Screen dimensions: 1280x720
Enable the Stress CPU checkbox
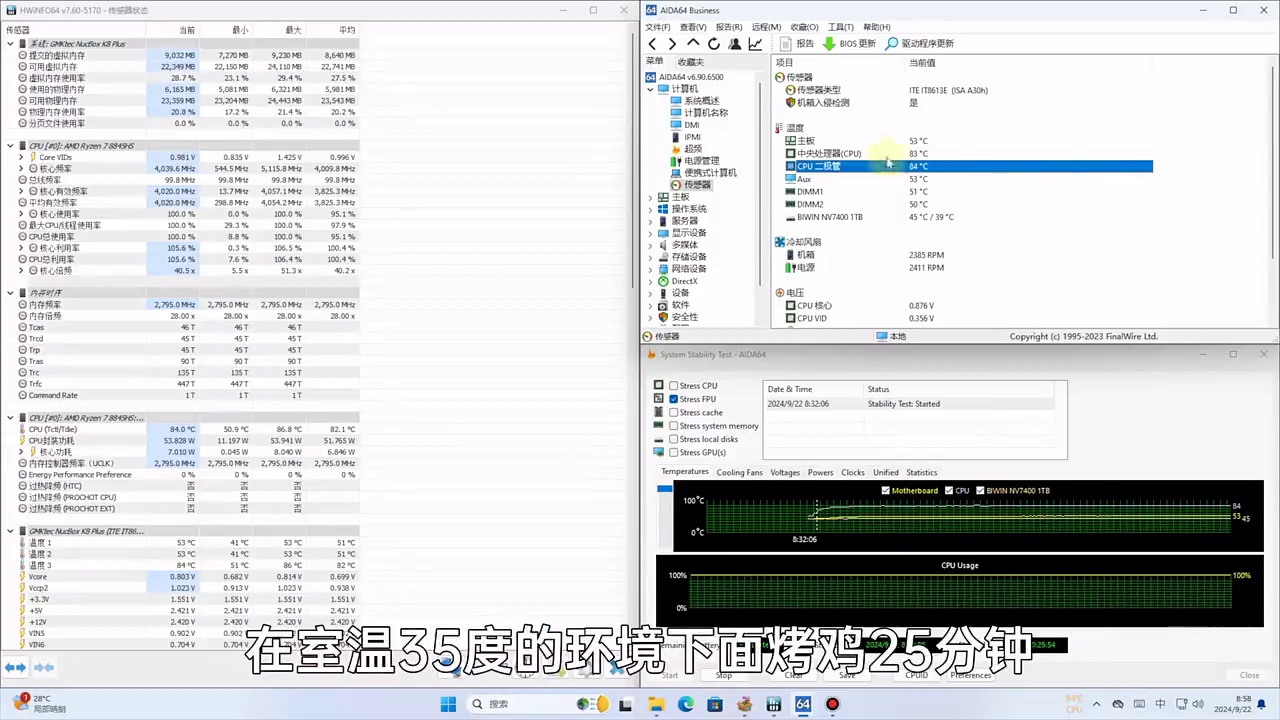tap(674, 386)
